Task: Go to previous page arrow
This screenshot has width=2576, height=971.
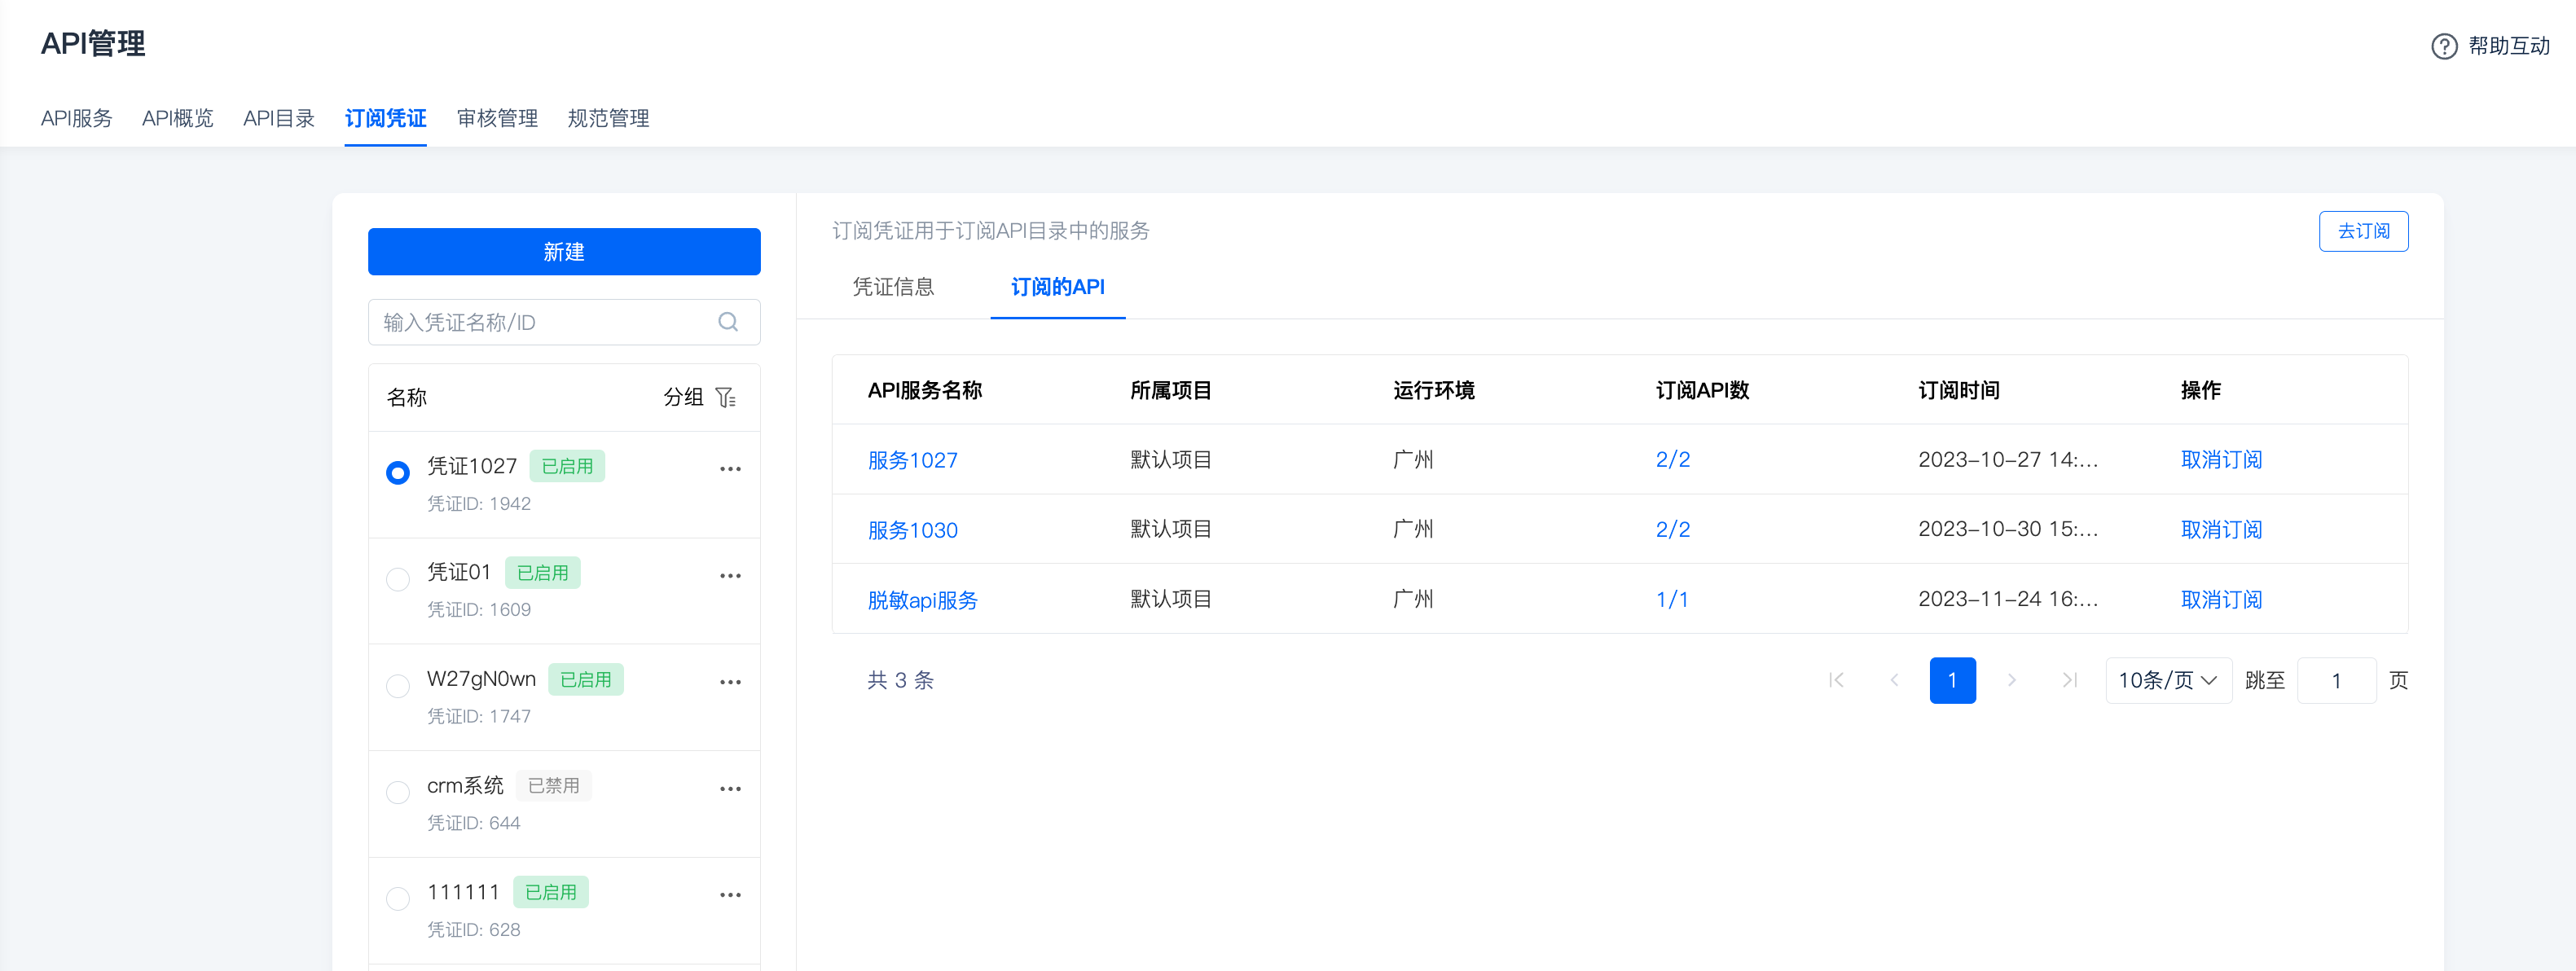Action: [1894, 680]
